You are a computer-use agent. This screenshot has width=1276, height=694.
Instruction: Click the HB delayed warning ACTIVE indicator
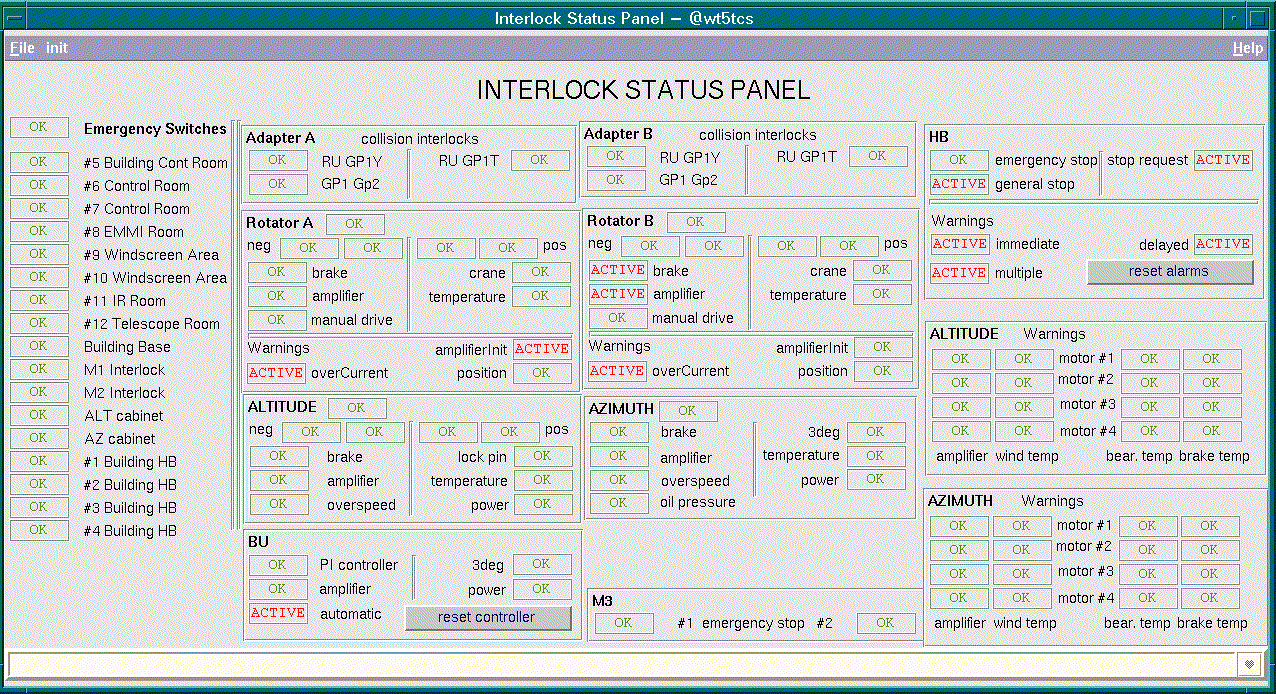(1222, 244)
